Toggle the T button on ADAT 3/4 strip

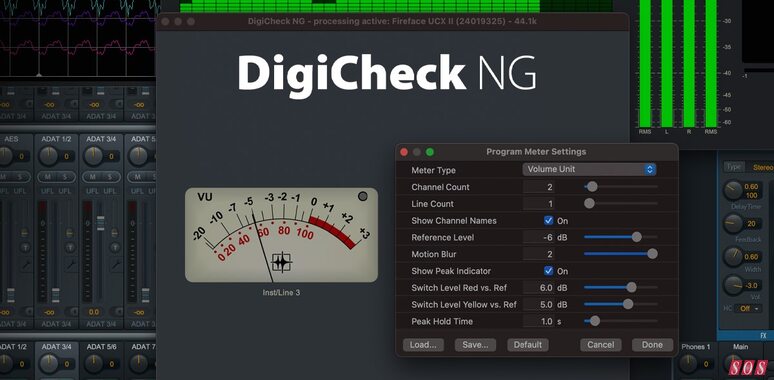(115, 248)
